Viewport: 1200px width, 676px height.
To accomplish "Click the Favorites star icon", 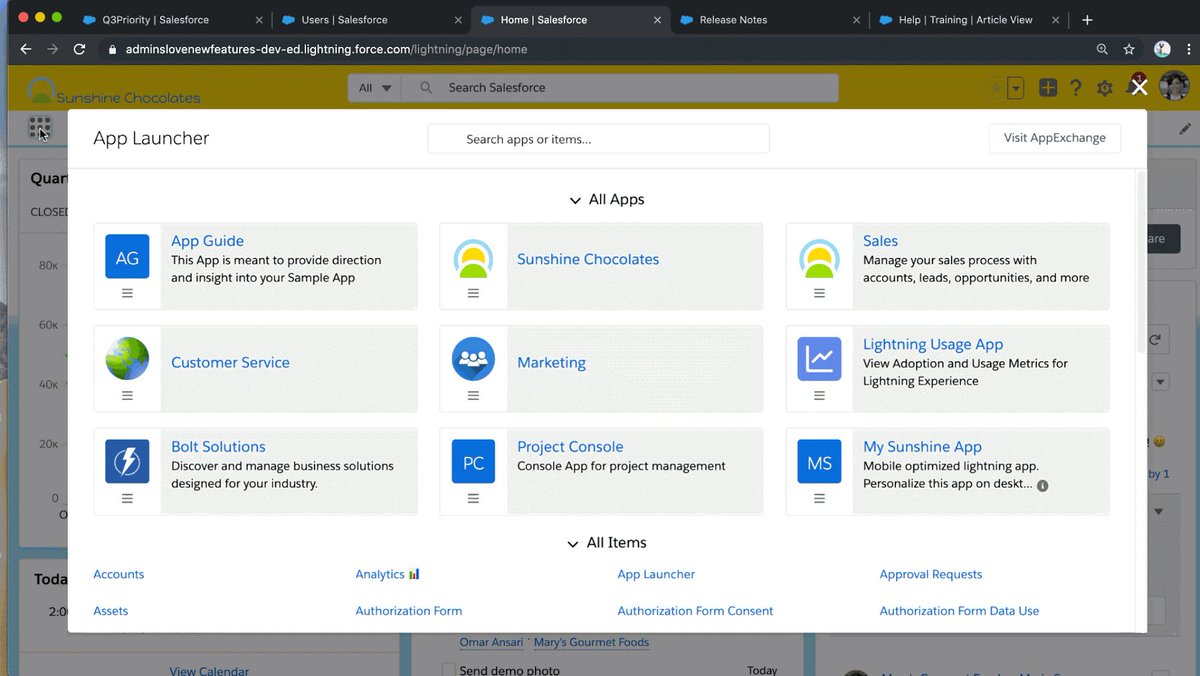I will [x=996, y=88].
